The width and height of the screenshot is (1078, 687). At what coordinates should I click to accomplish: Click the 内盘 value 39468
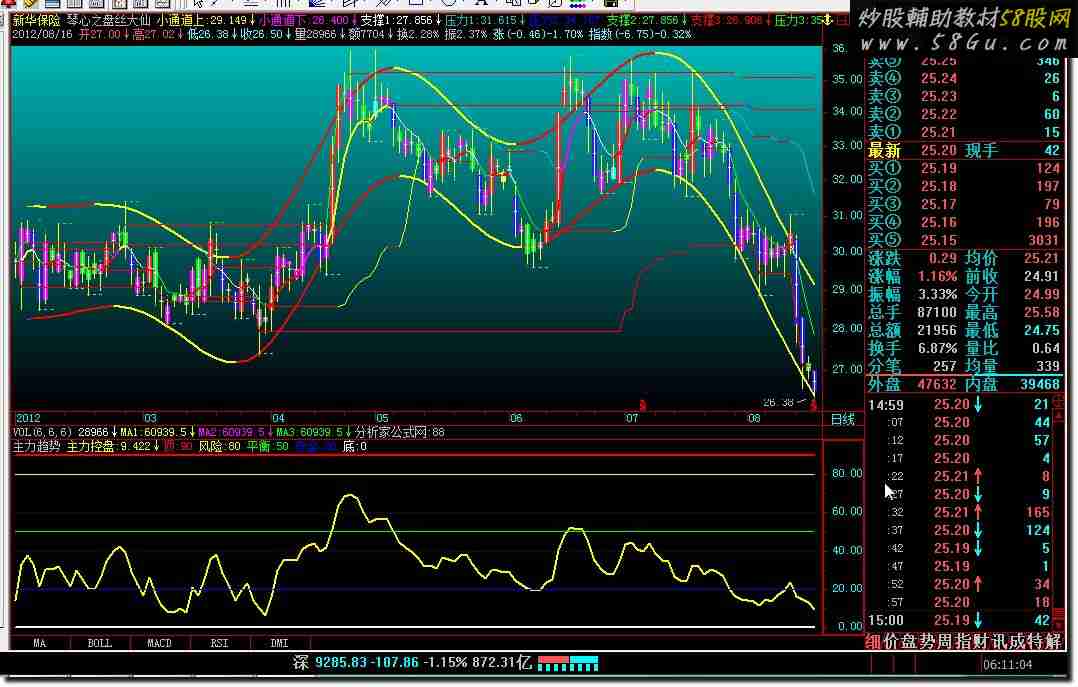1040,384
